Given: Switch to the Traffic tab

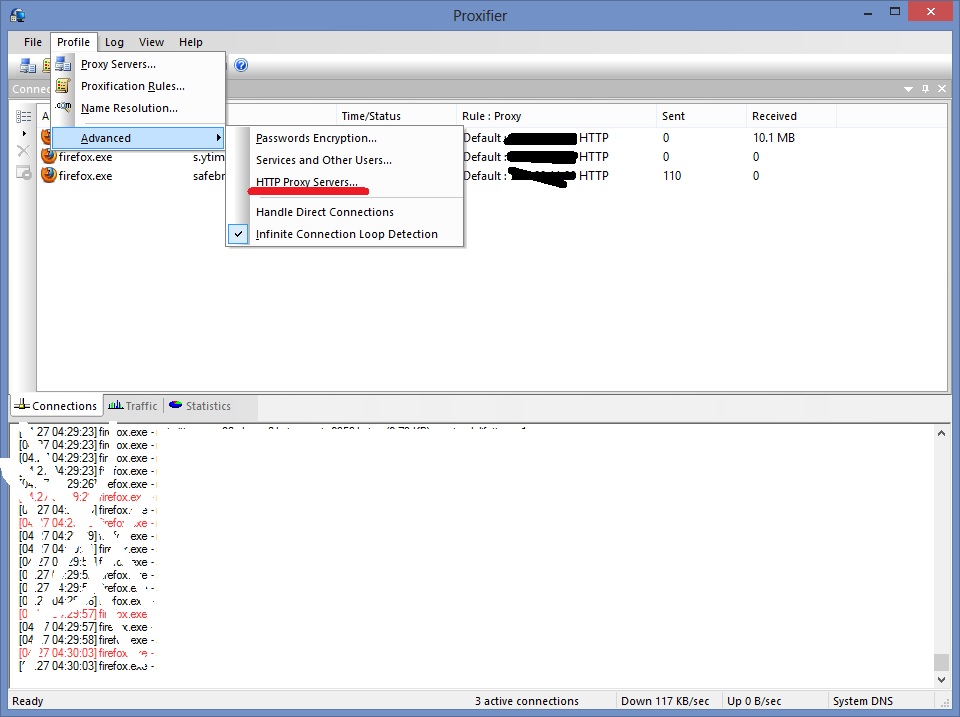Looking at the screenshot, I should point(133,406).
